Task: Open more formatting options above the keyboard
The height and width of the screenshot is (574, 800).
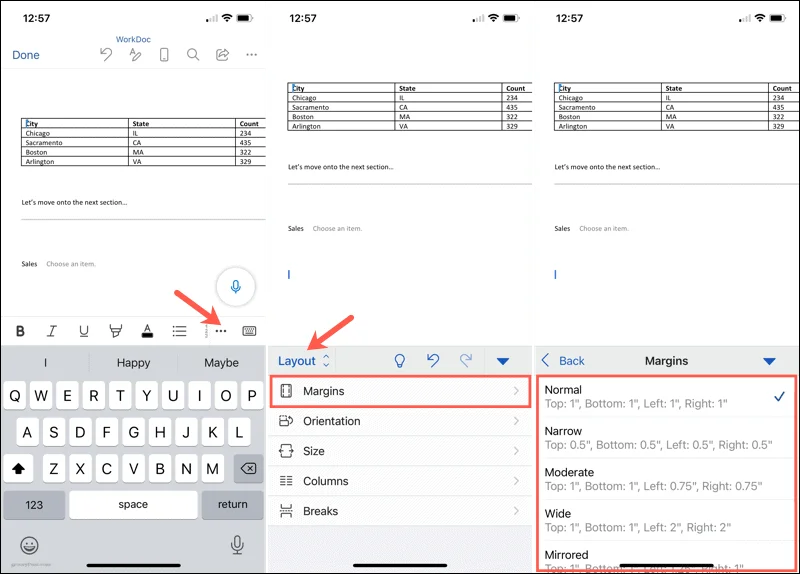Action: click(x=220, y=331)
